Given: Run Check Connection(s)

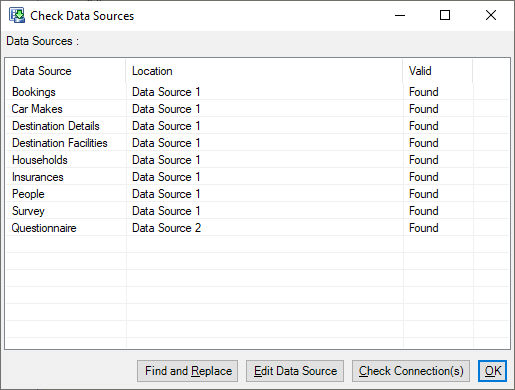Looking at the screenshot, I should 411,371.
